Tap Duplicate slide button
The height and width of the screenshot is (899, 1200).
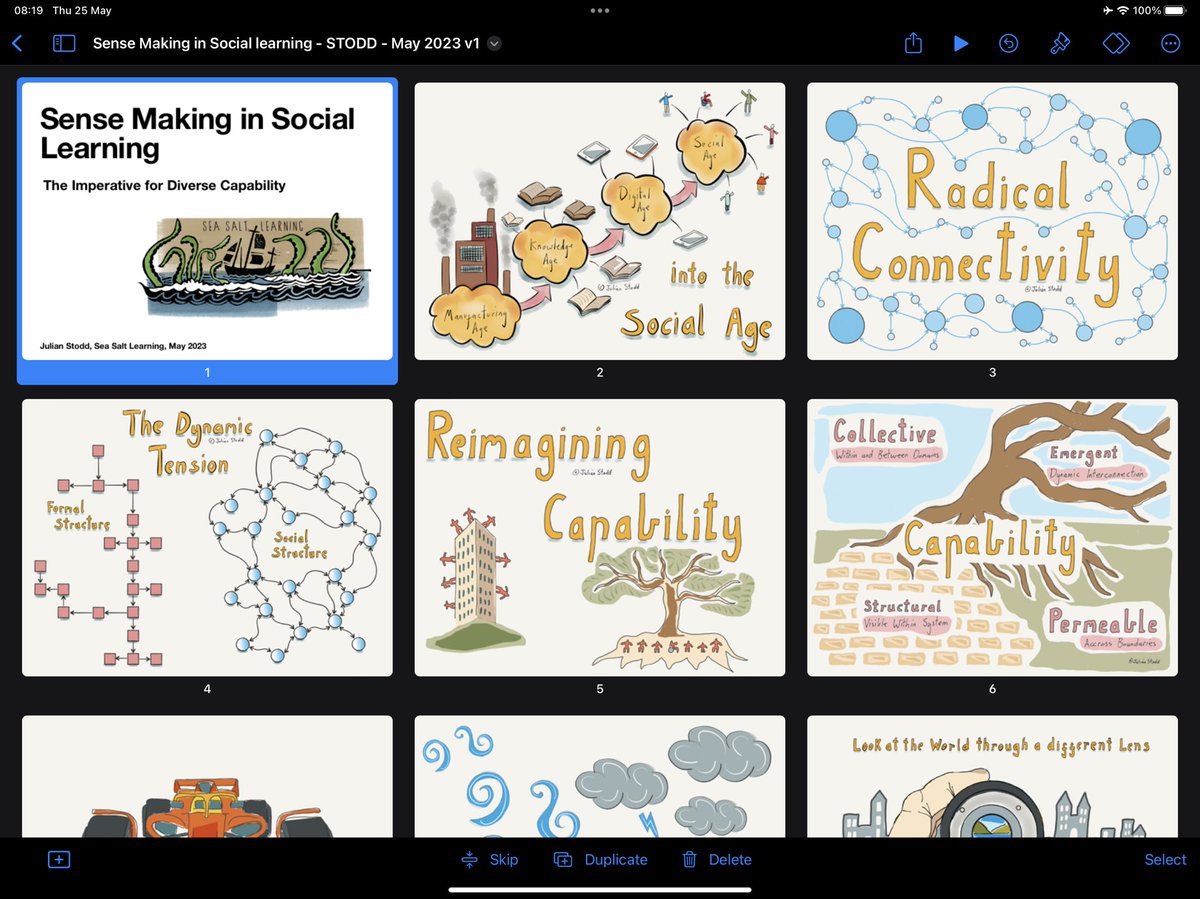(600, 860)
